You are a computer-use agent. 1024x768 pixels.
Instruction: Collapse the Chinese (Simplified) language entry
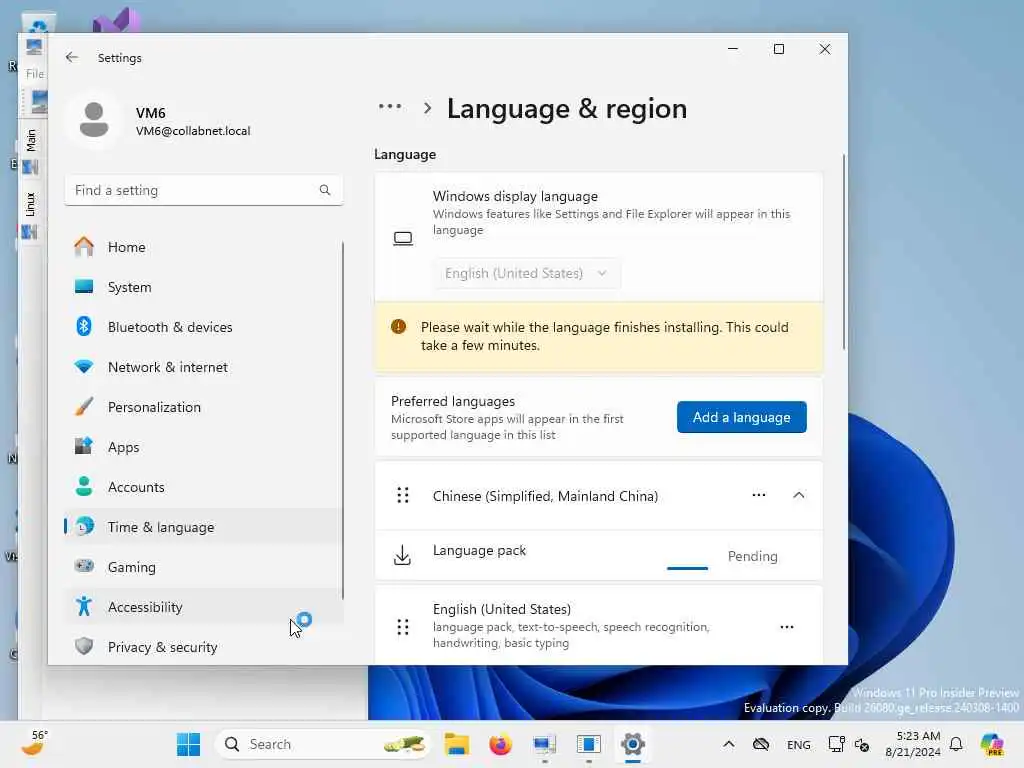[799, 495]
